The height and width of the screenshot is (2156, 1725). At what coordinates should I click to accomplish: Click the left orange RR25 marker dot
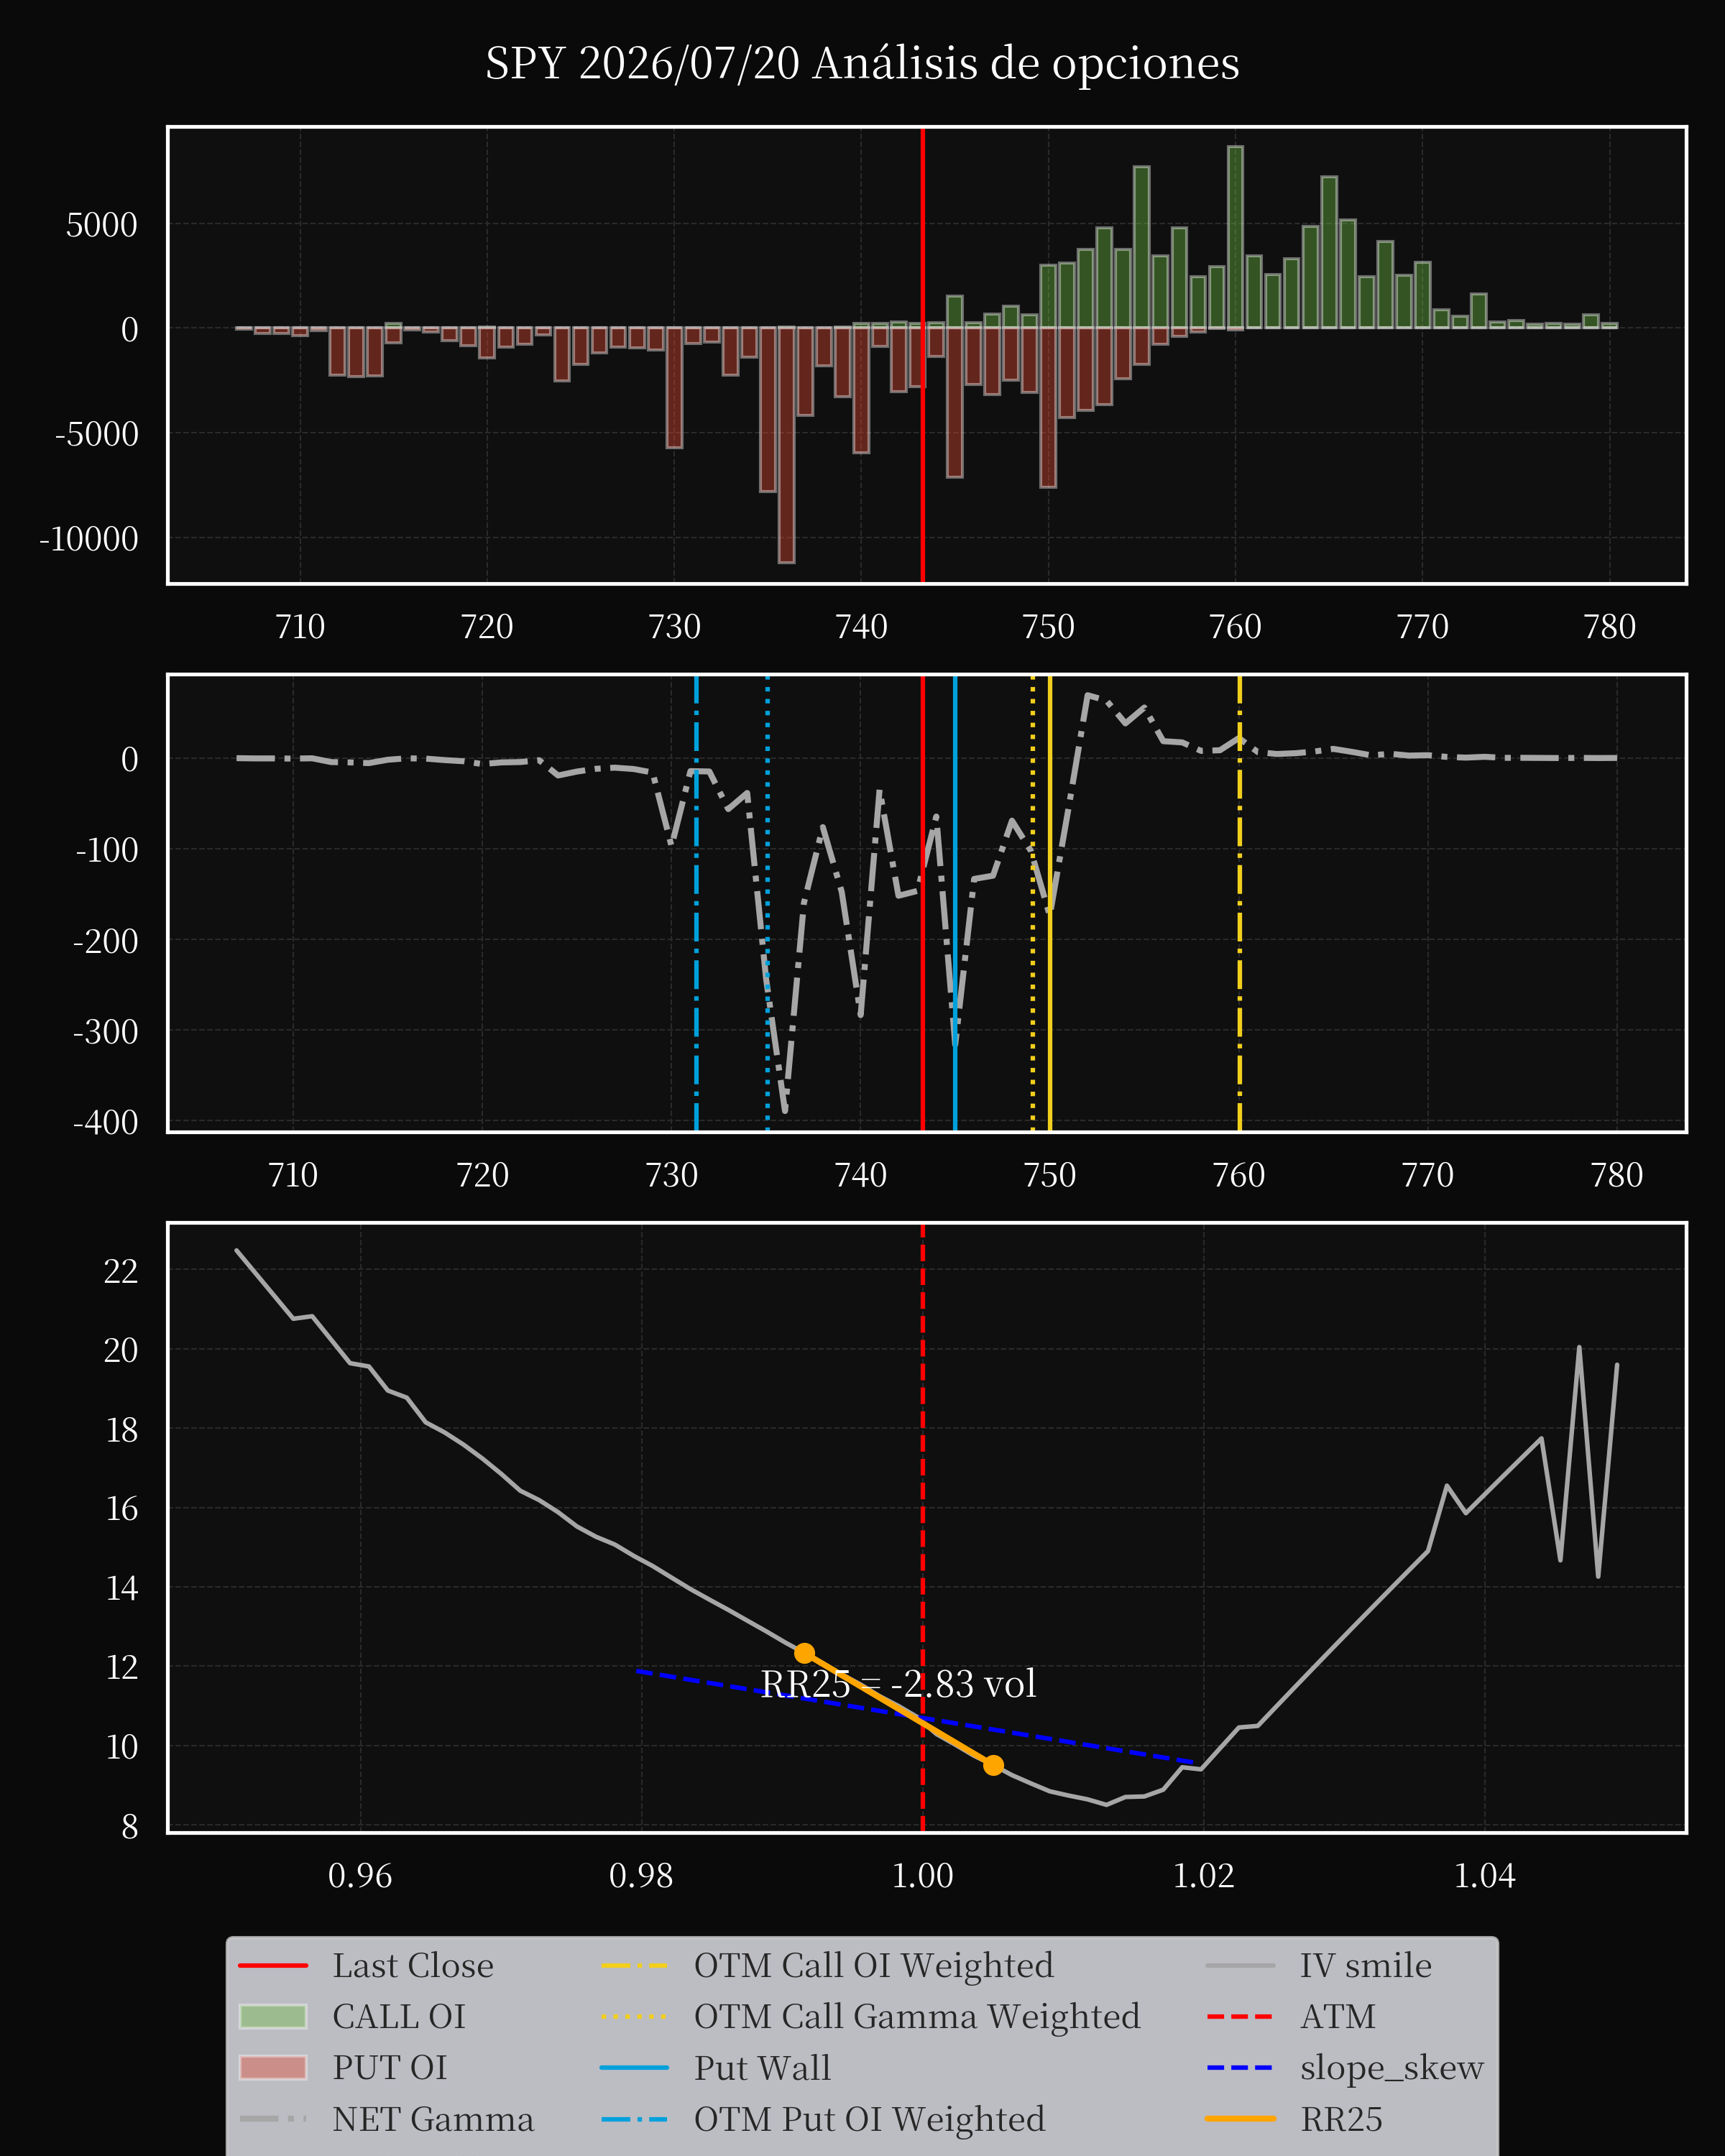pyautogui.click(x=804, y=1653)
